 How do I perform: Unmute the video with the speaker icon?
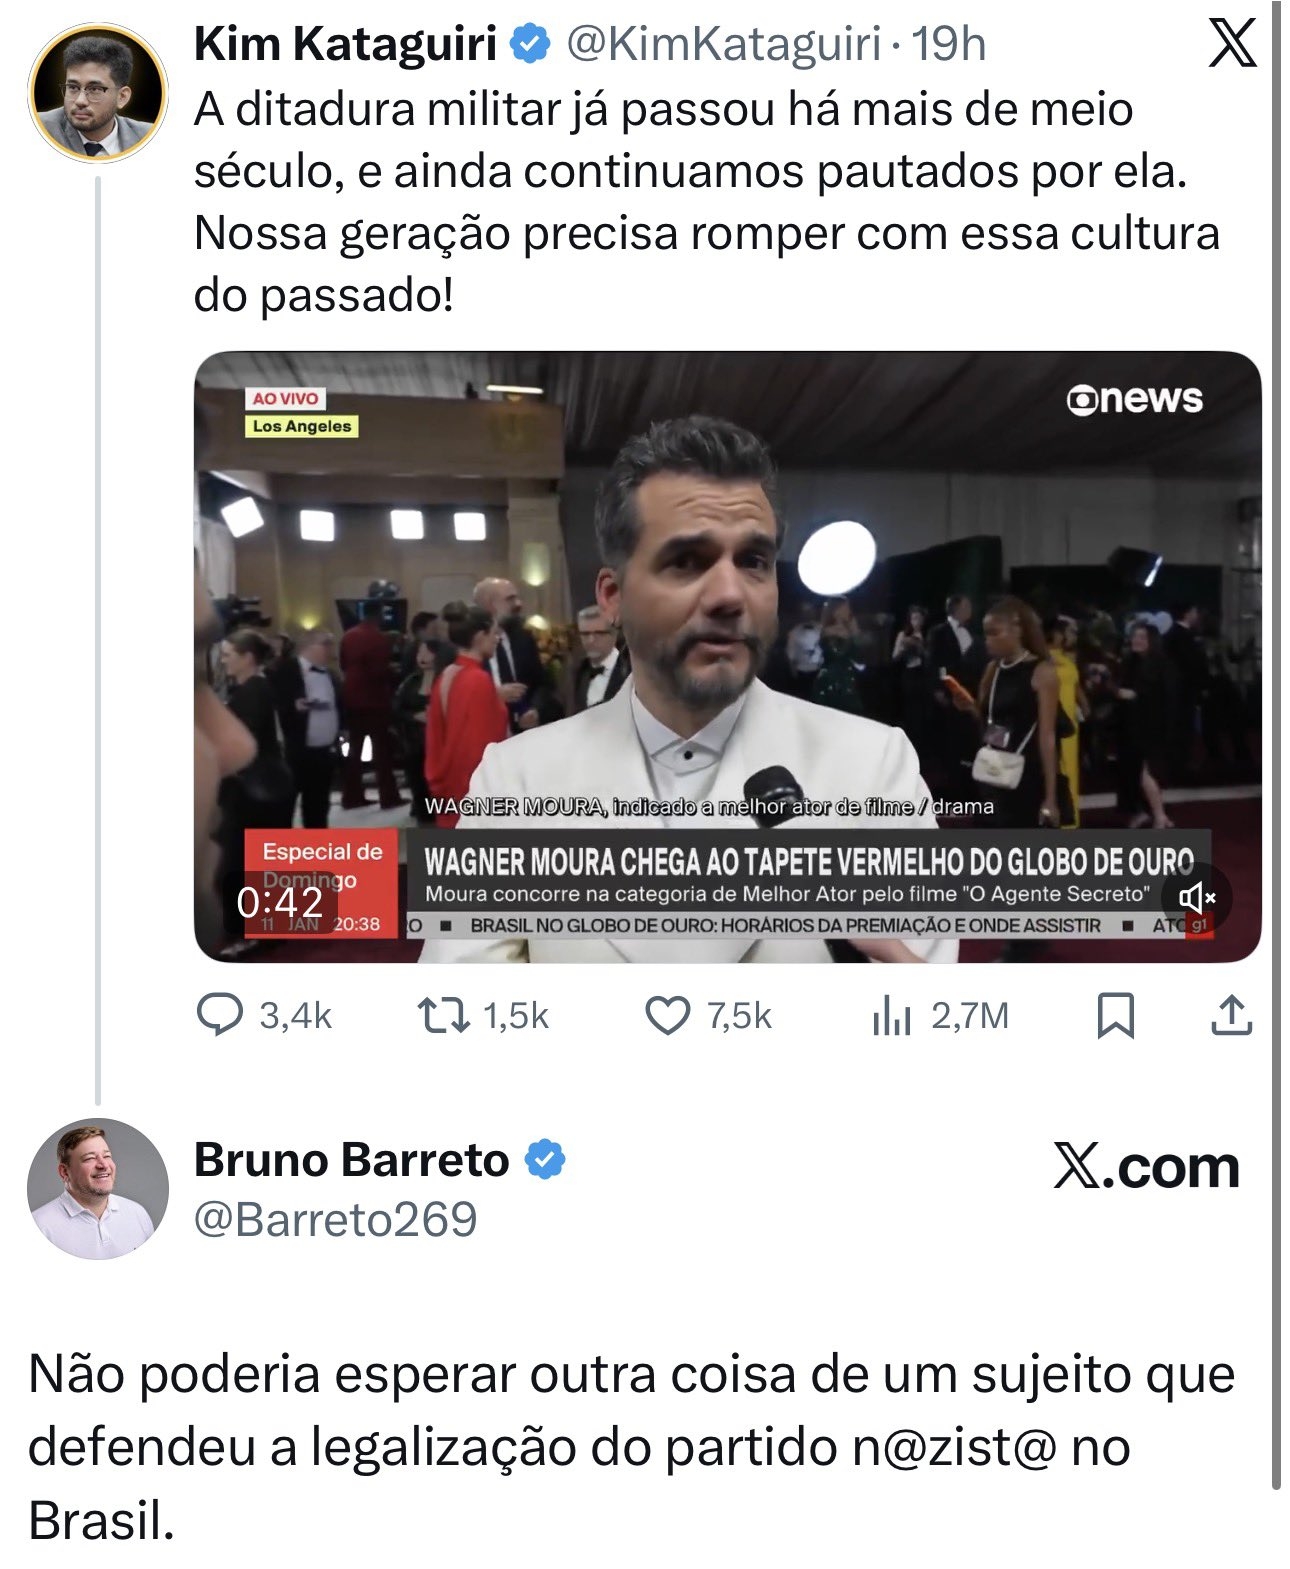tap(1196, 898)
